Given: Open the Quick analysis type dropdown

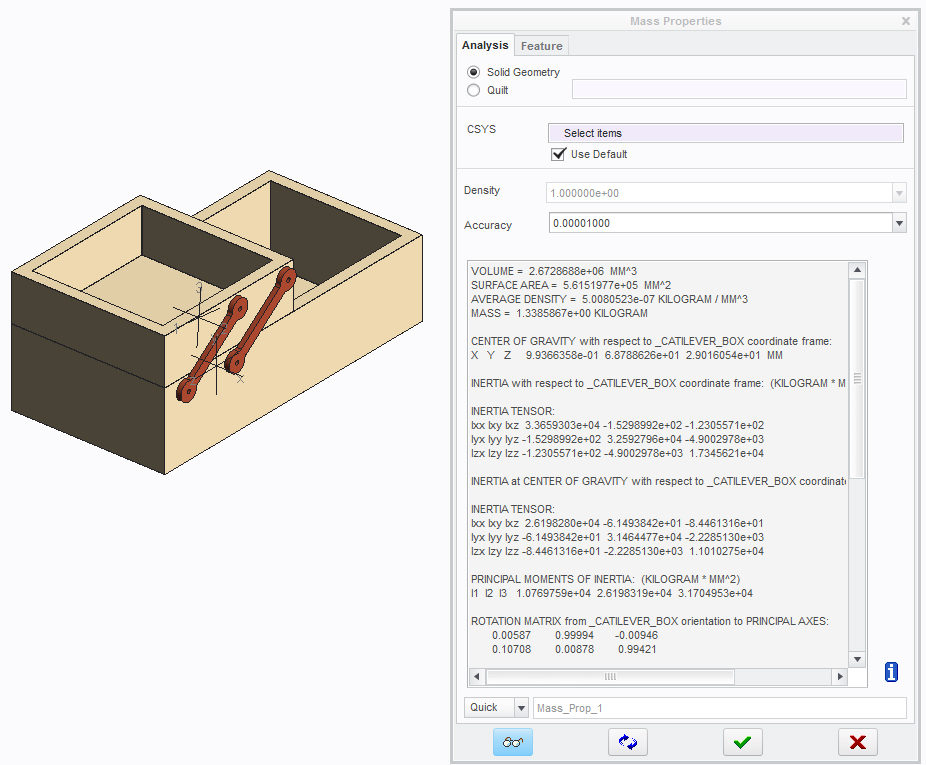Looking at the screenshot, I should 521,708.
